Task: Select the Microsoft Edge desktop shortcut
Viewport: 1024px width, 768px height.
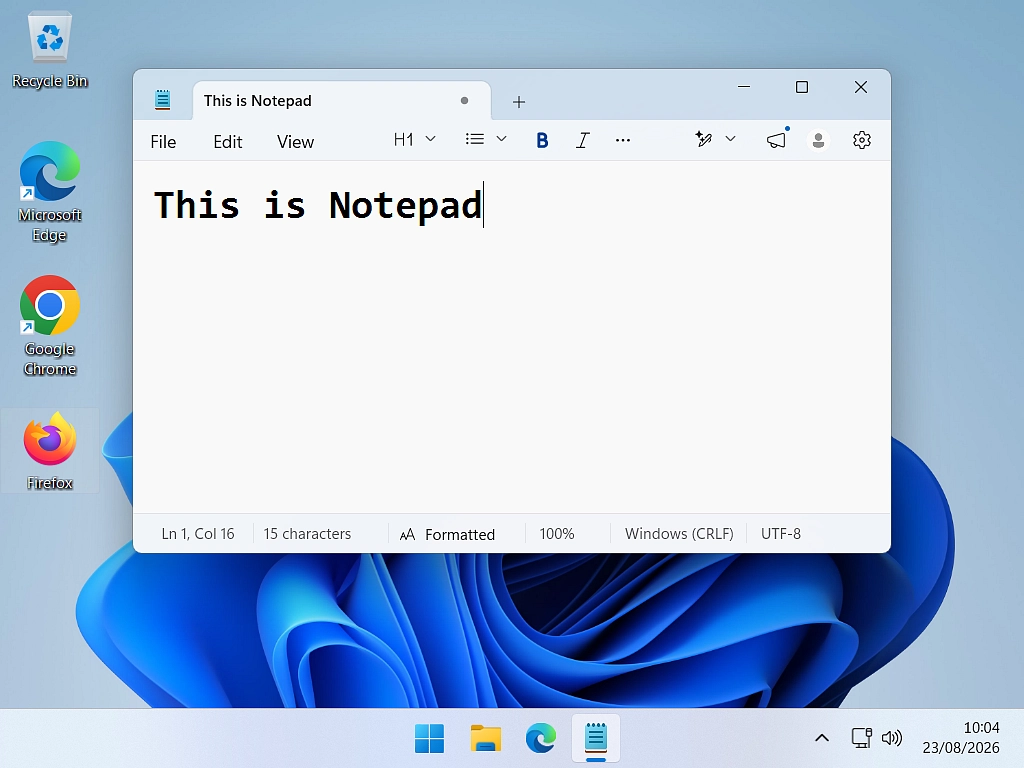Action: point(50,192)
